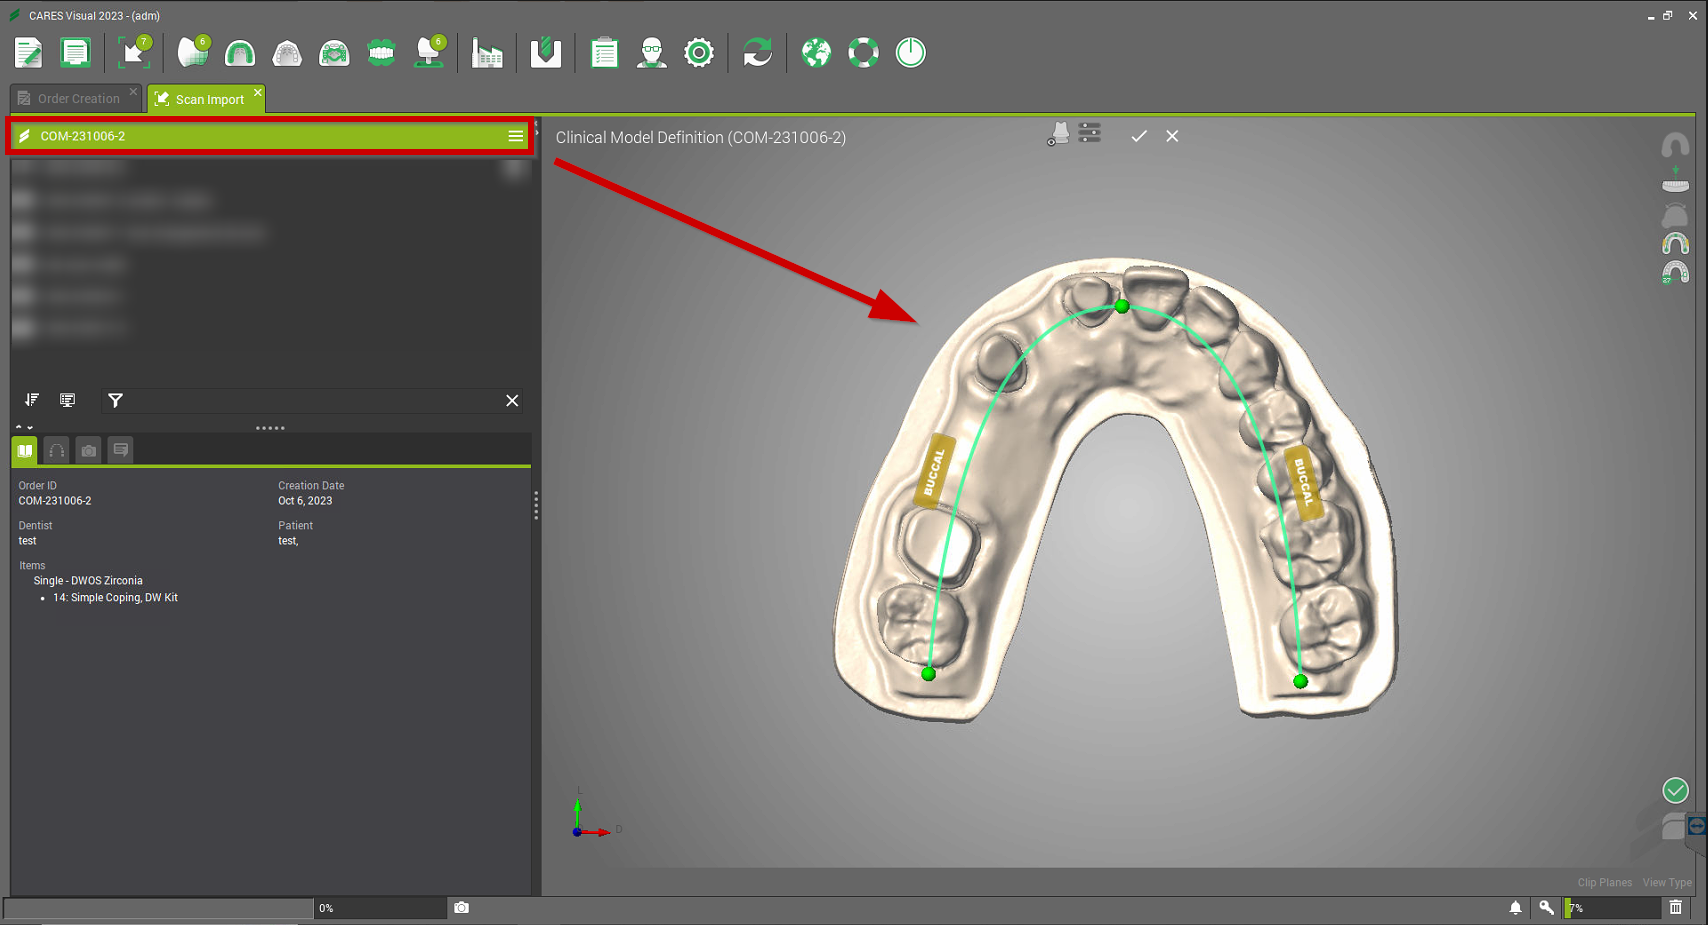1708x925 pixels.
Task: Click the top green arch curve point
Action: (1122, 306)
